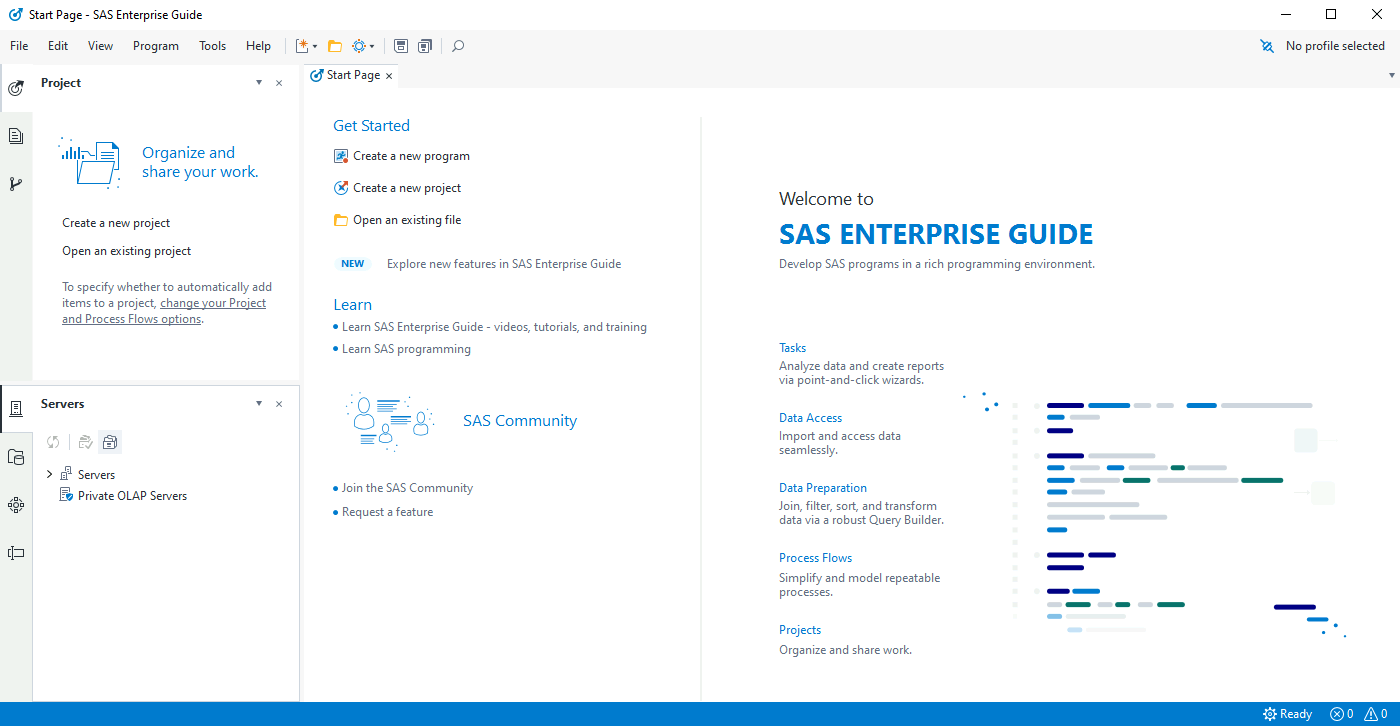
Task: Toggle the highlighted Servers pane toolbar button
Action: point(110,442)
